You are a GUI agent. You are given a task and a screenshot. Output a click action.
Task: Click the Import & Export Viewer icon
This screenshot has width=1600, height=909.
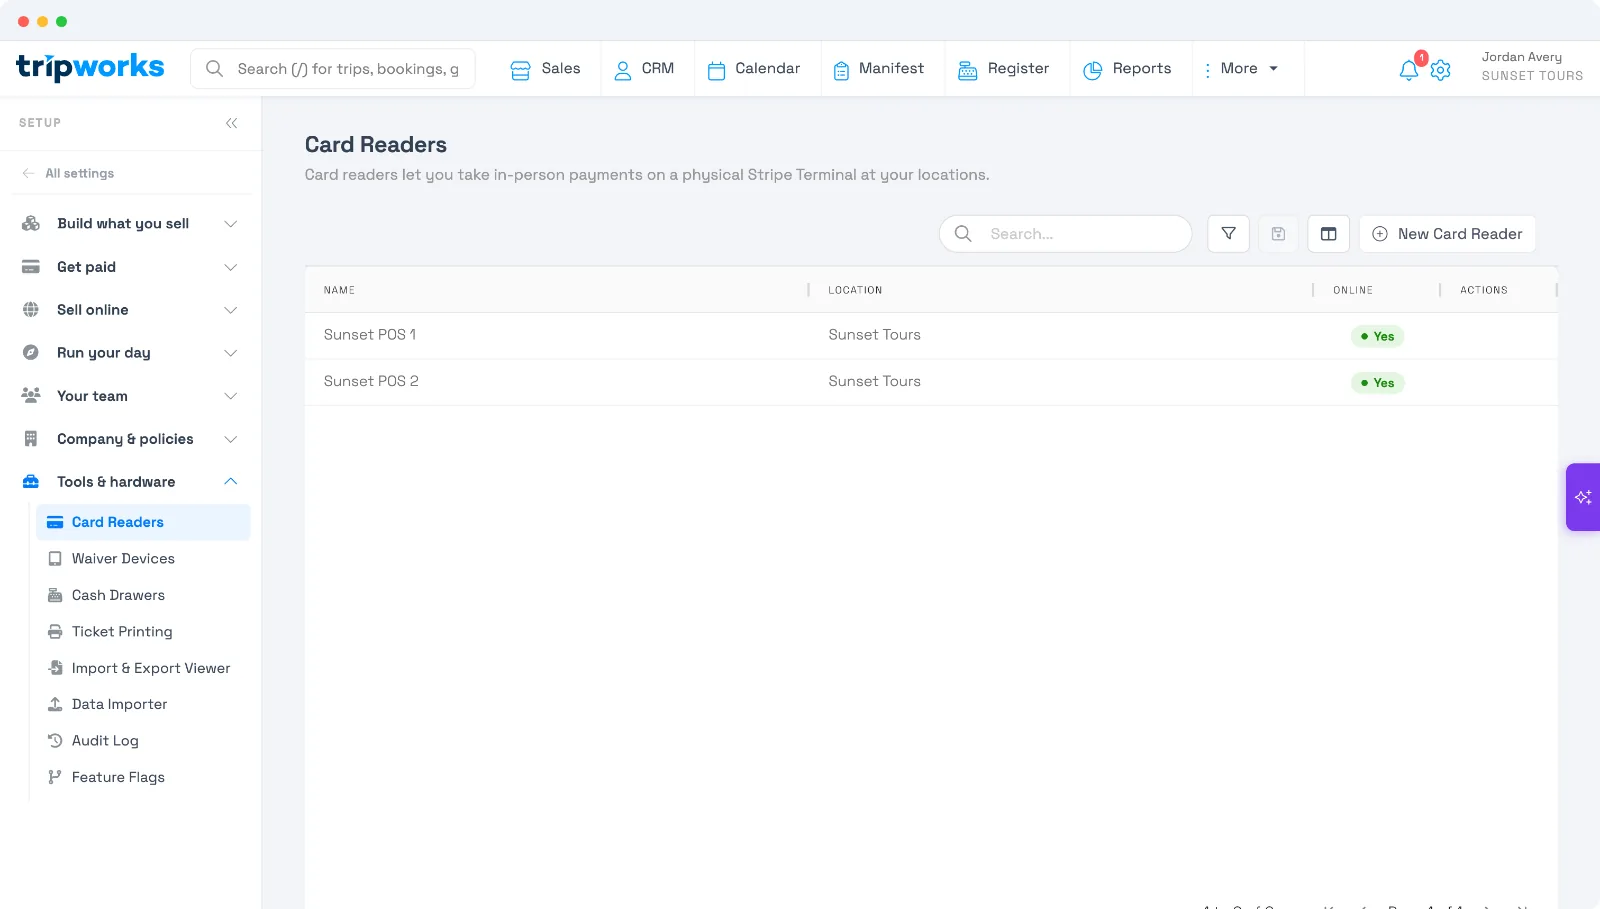coord(55,668)
